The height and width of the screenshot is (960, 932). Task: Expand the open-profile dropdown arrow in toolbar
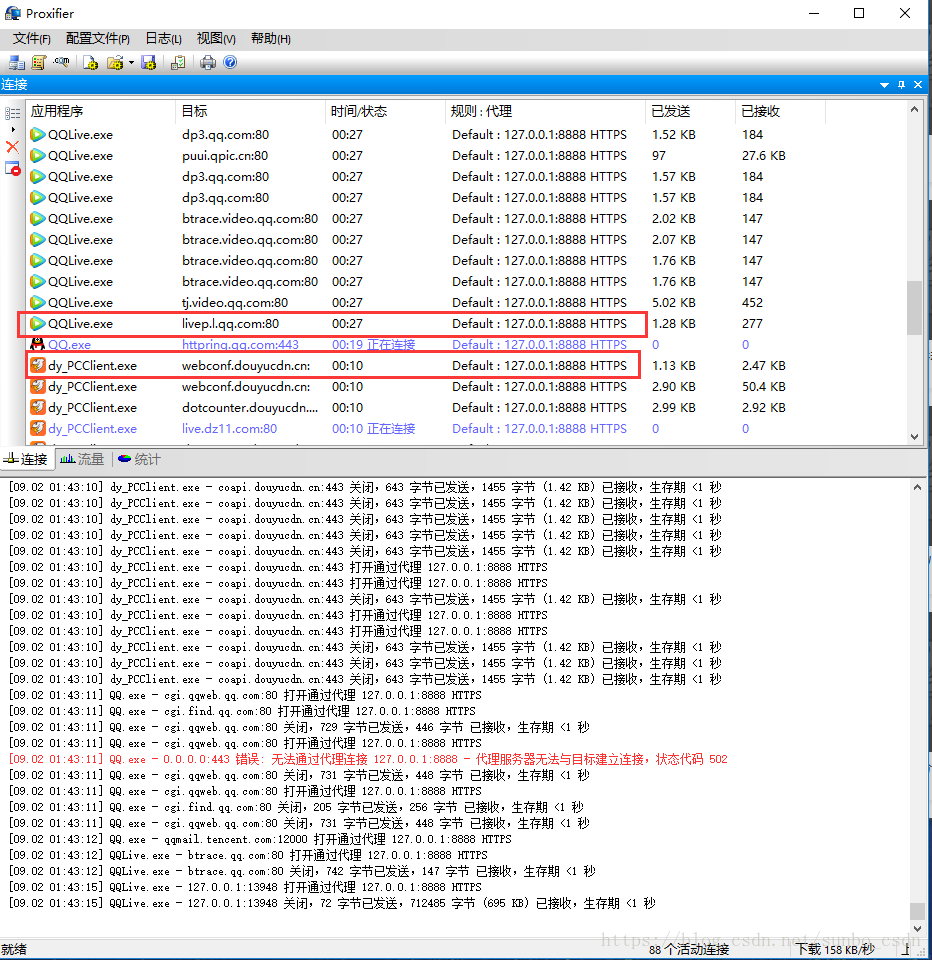[131, 62]
